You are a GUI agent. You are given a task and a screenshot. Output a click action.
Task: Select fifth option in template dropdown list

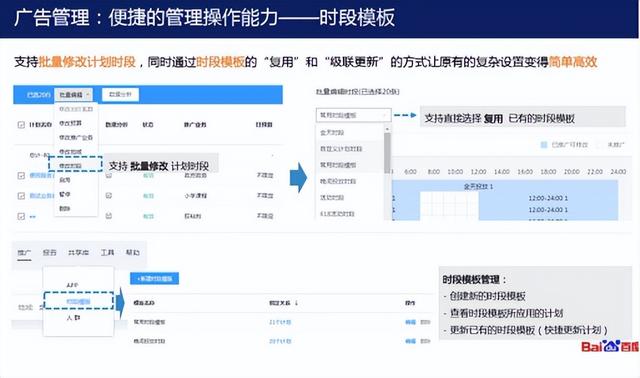point(332,198)
